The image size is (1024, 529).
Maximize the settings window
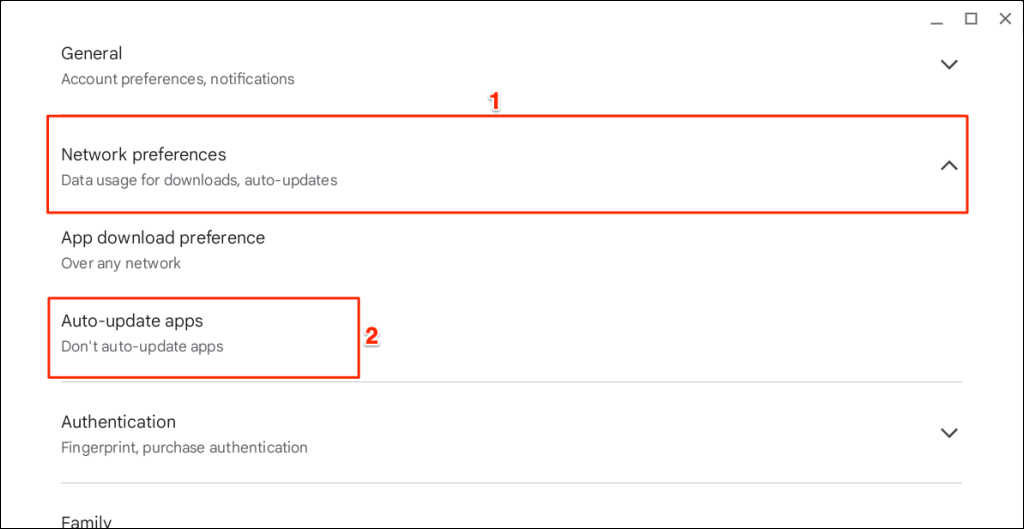click(x=970, y=18)
